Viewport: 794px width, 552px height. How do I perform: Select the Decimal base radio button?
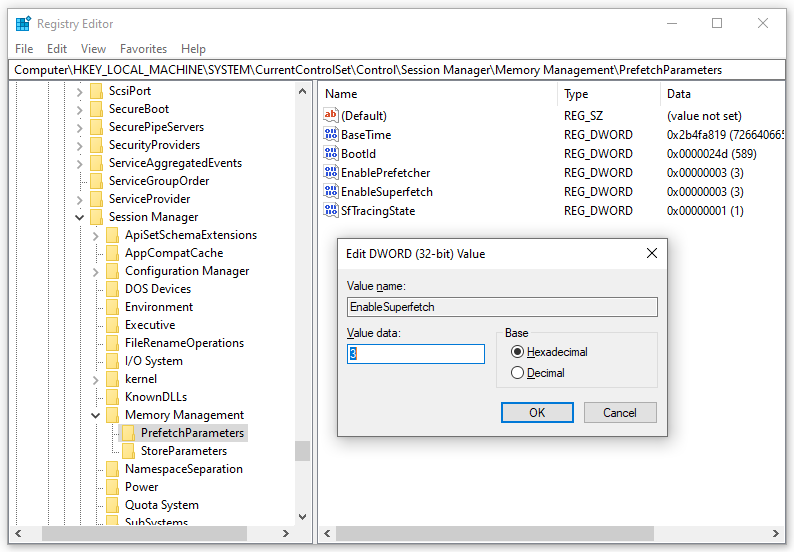(517, 373)
